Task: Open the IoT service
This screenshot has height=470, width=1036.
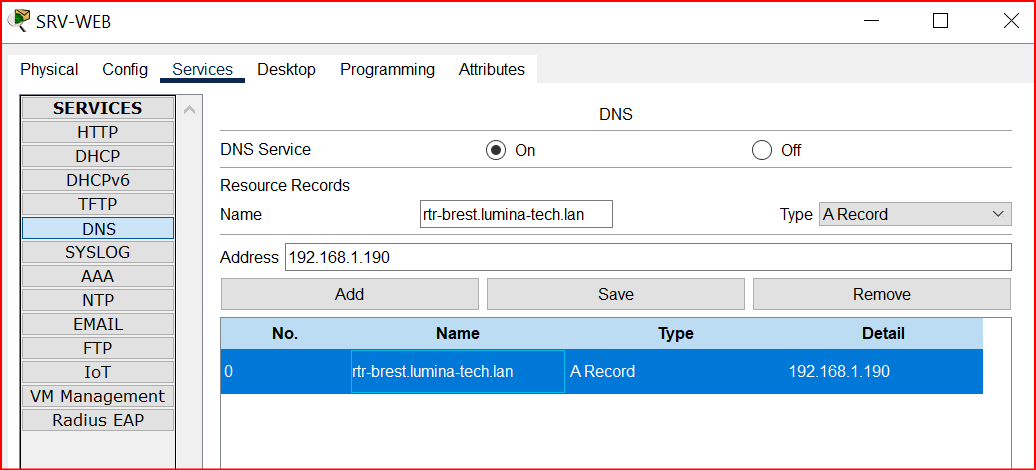Action: [98, 372]
